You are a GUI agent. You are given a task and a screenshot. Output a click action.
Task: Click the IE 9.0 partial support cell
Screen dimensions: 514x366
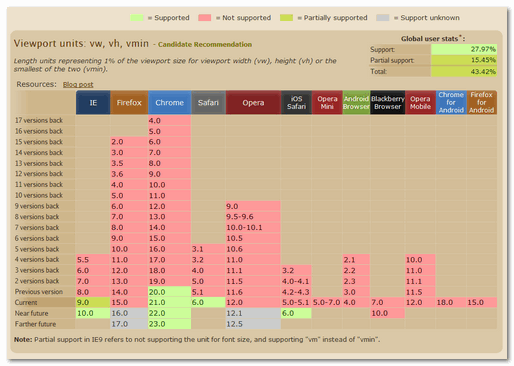pos(93,302)
